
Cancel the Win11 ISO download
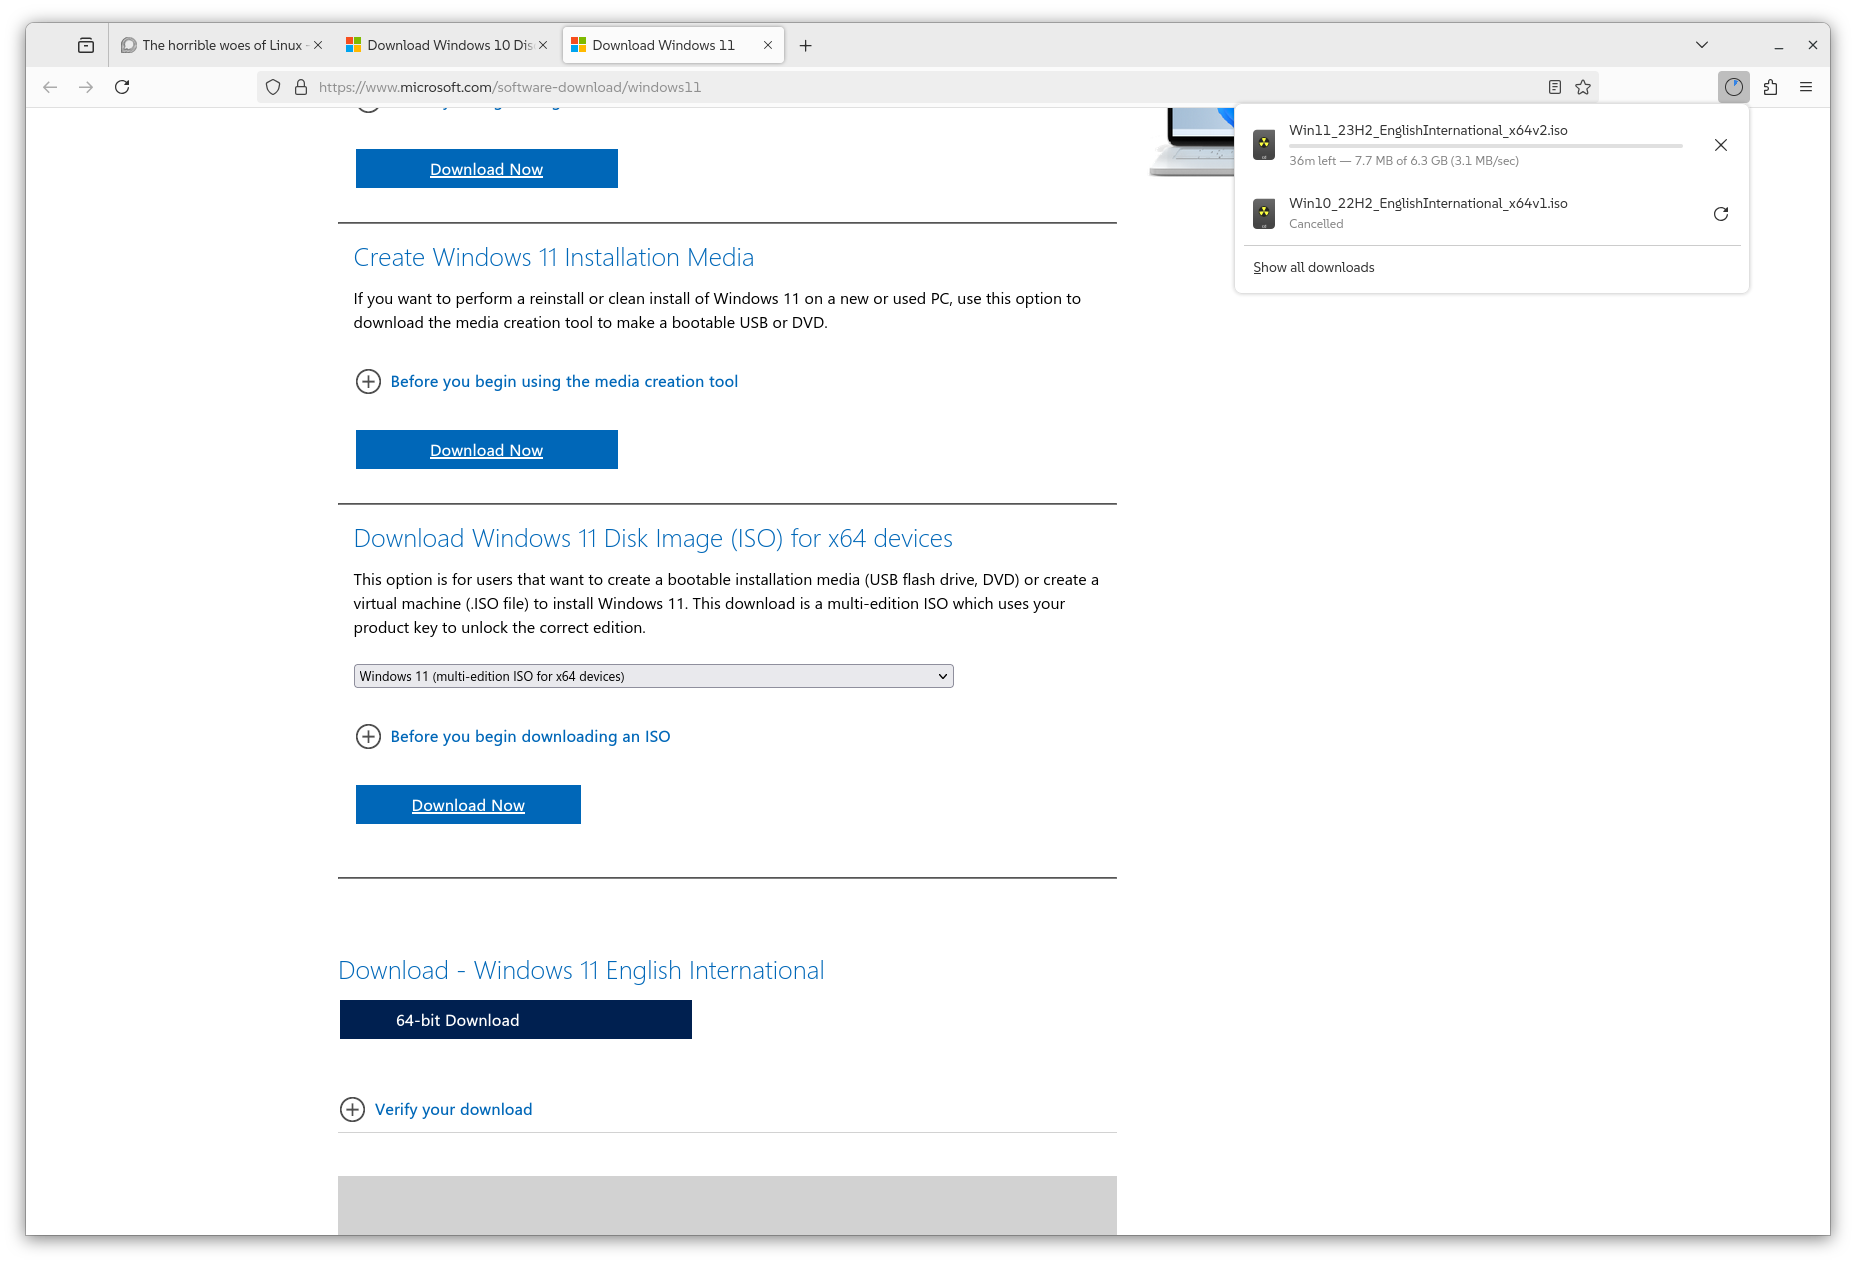[x=1720, y=145]
